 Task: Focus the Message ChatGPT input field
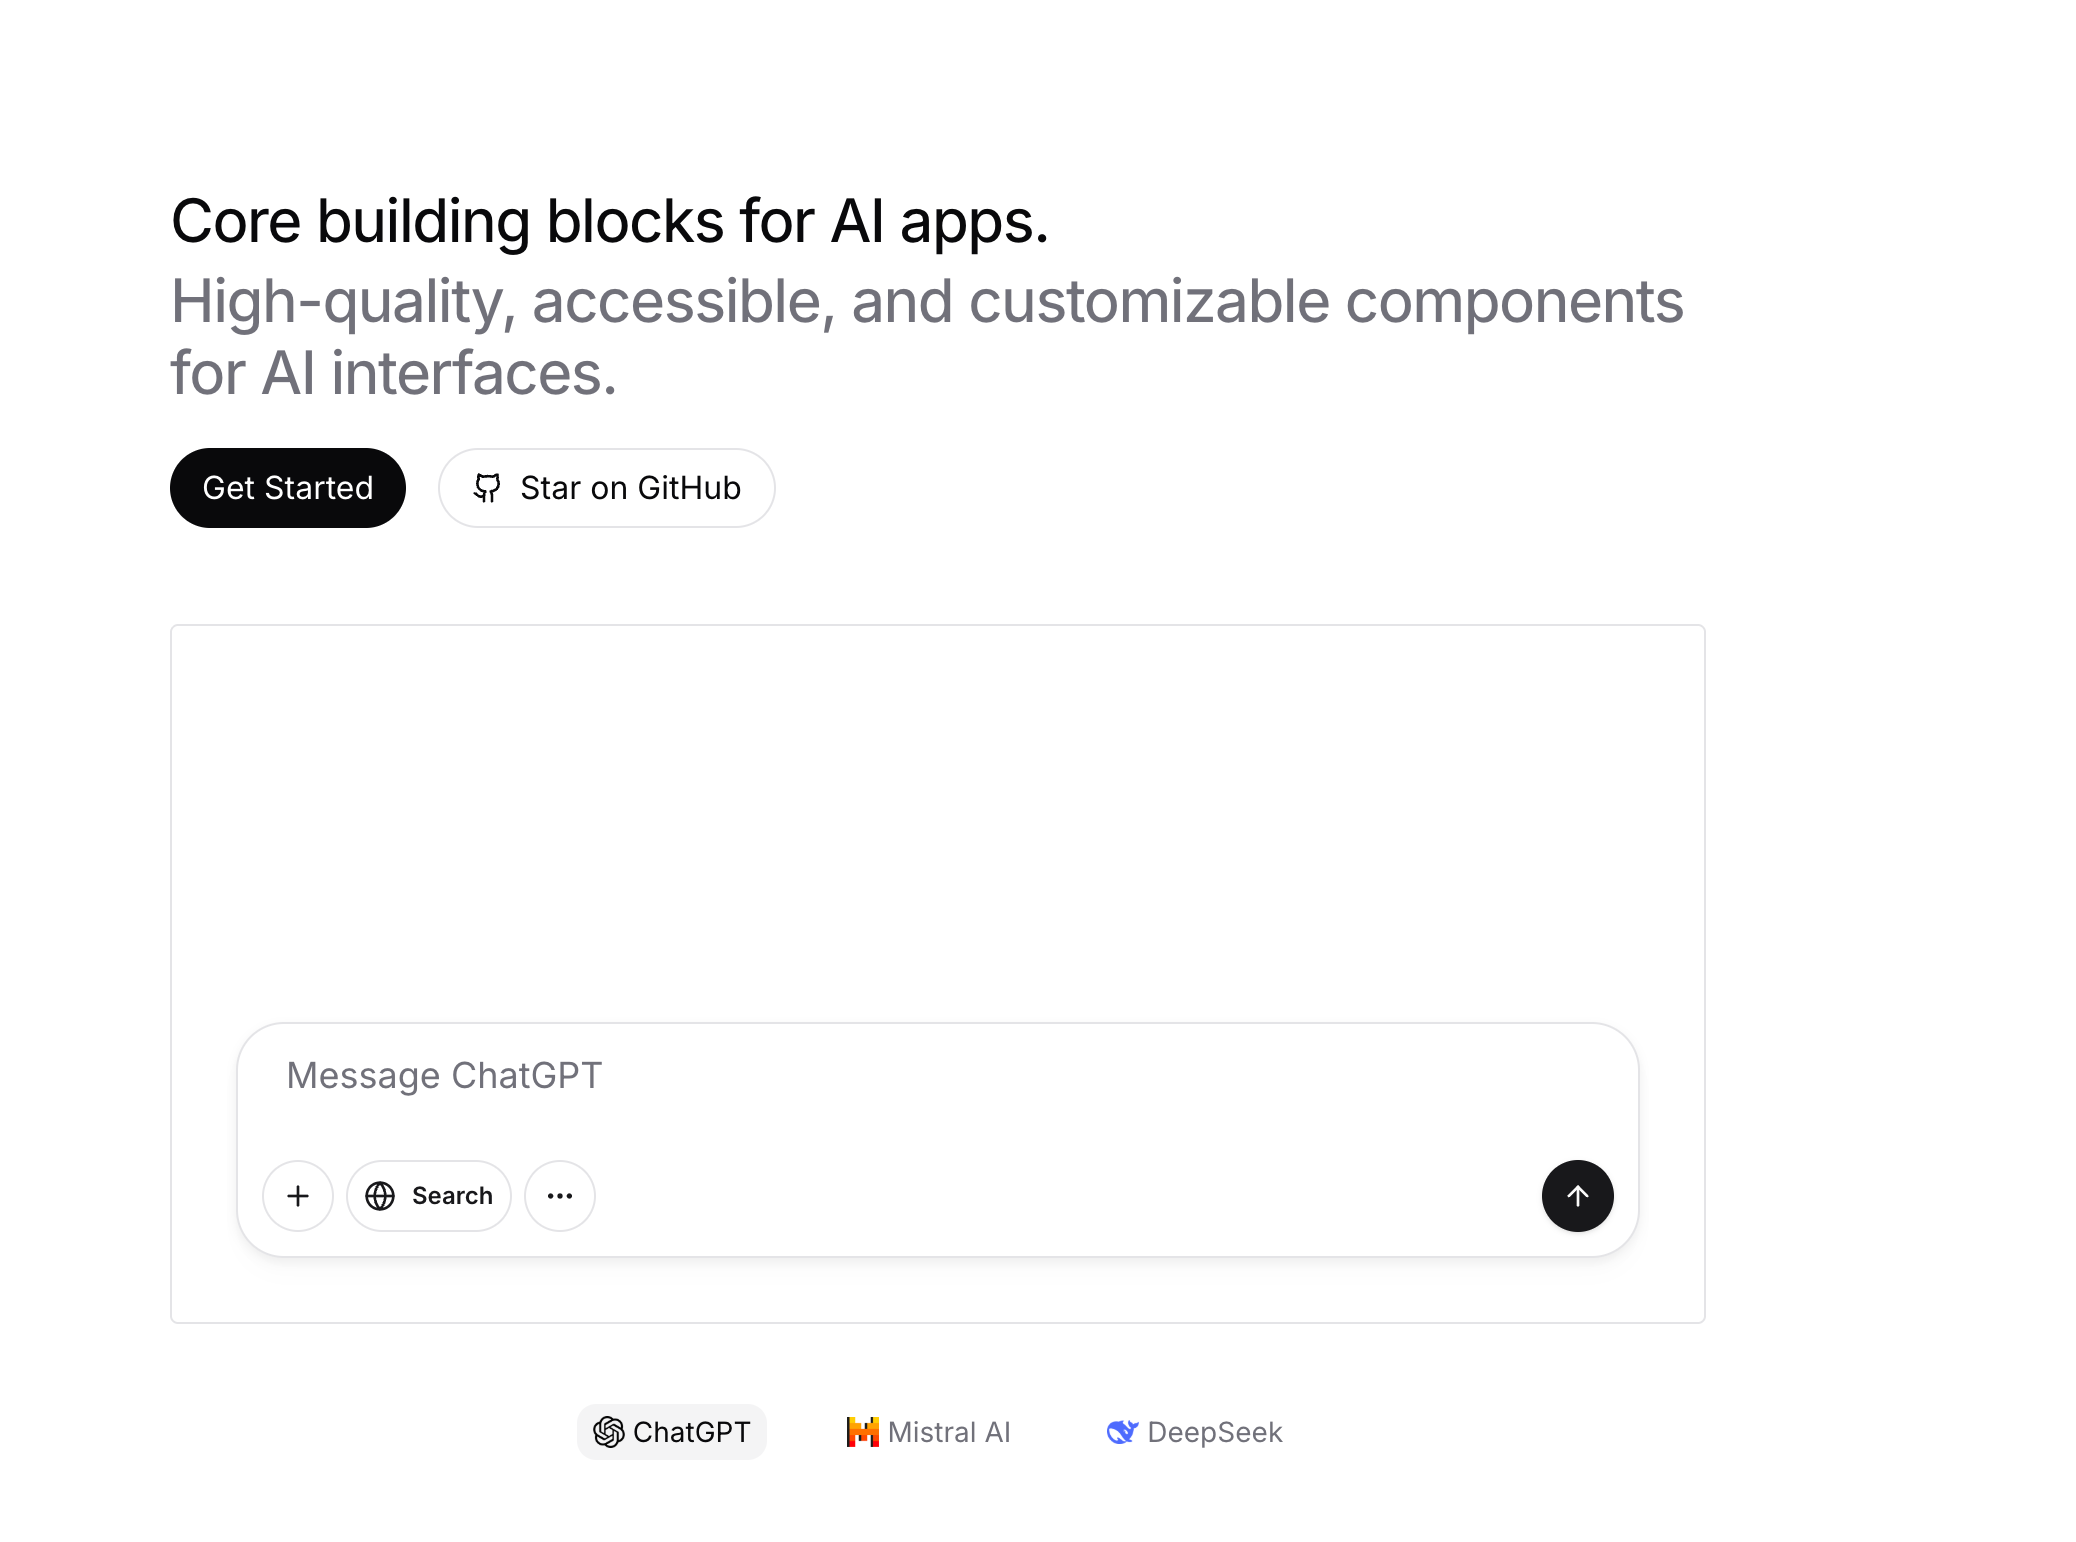pos(900,1076)
